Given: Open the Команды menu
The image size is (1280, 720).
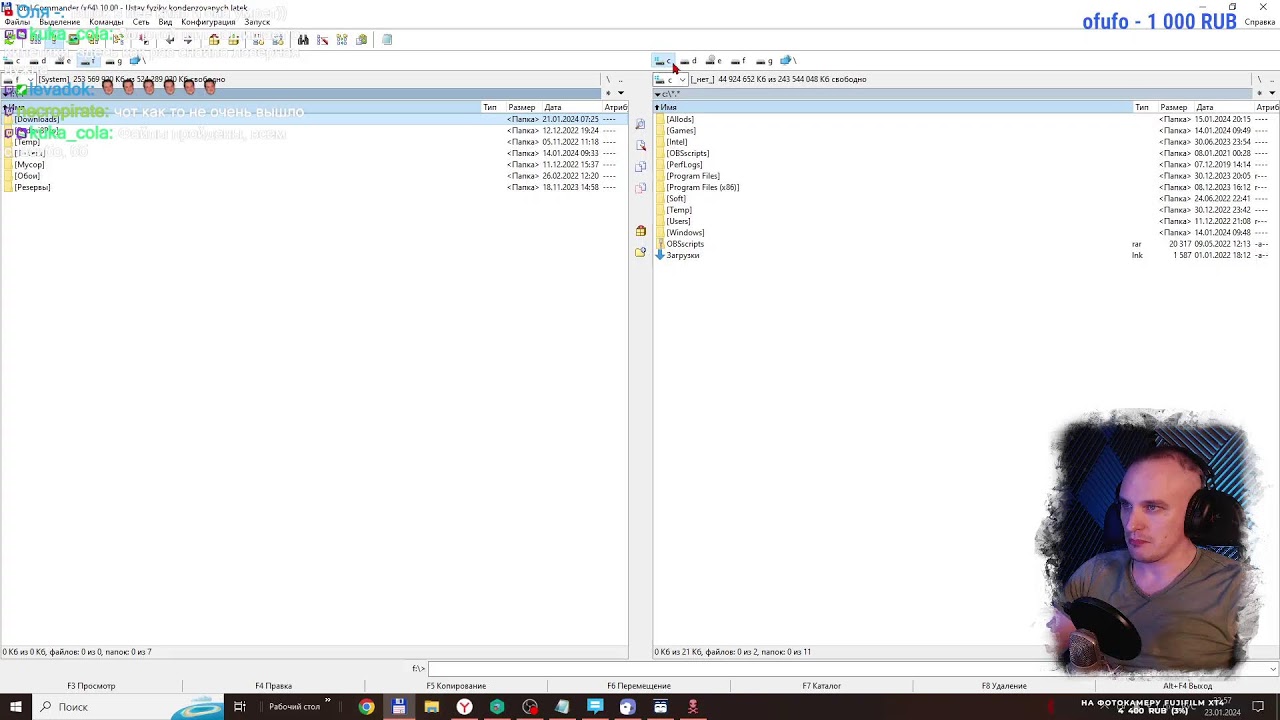Looking at the screenshot, I should point(106,22).
